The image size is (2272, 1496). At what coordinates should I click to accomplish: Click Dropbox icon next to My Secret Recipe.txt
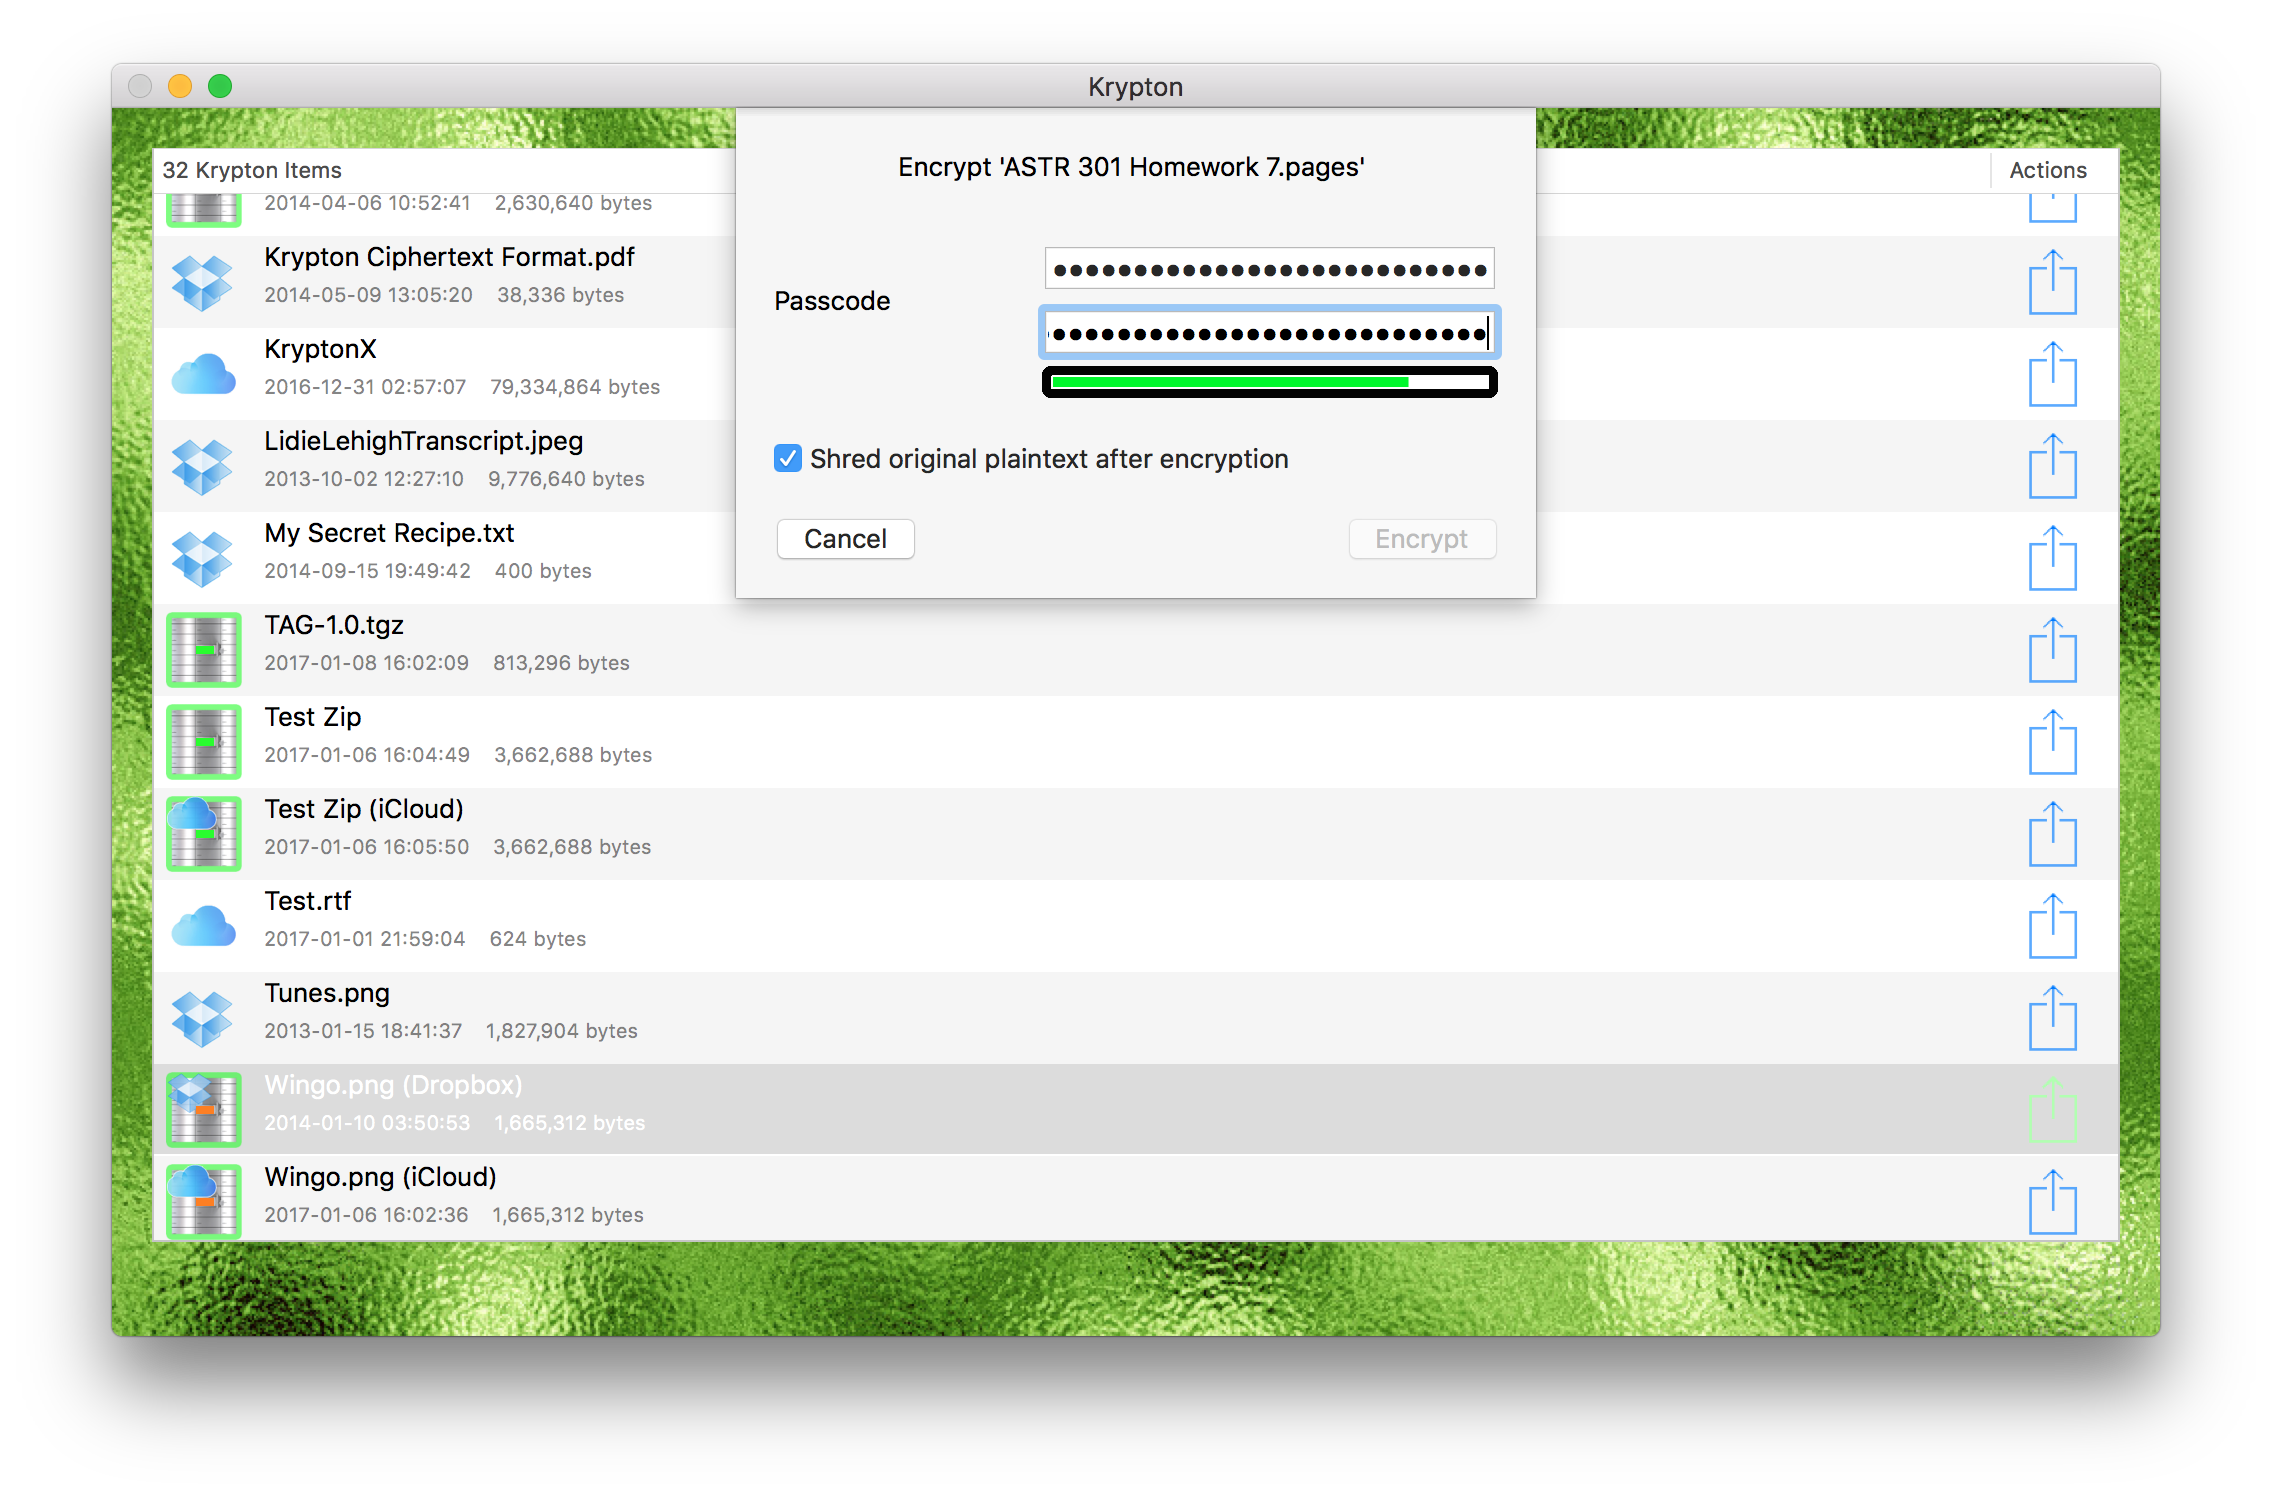pyautogui.click(x=202, y=558)
